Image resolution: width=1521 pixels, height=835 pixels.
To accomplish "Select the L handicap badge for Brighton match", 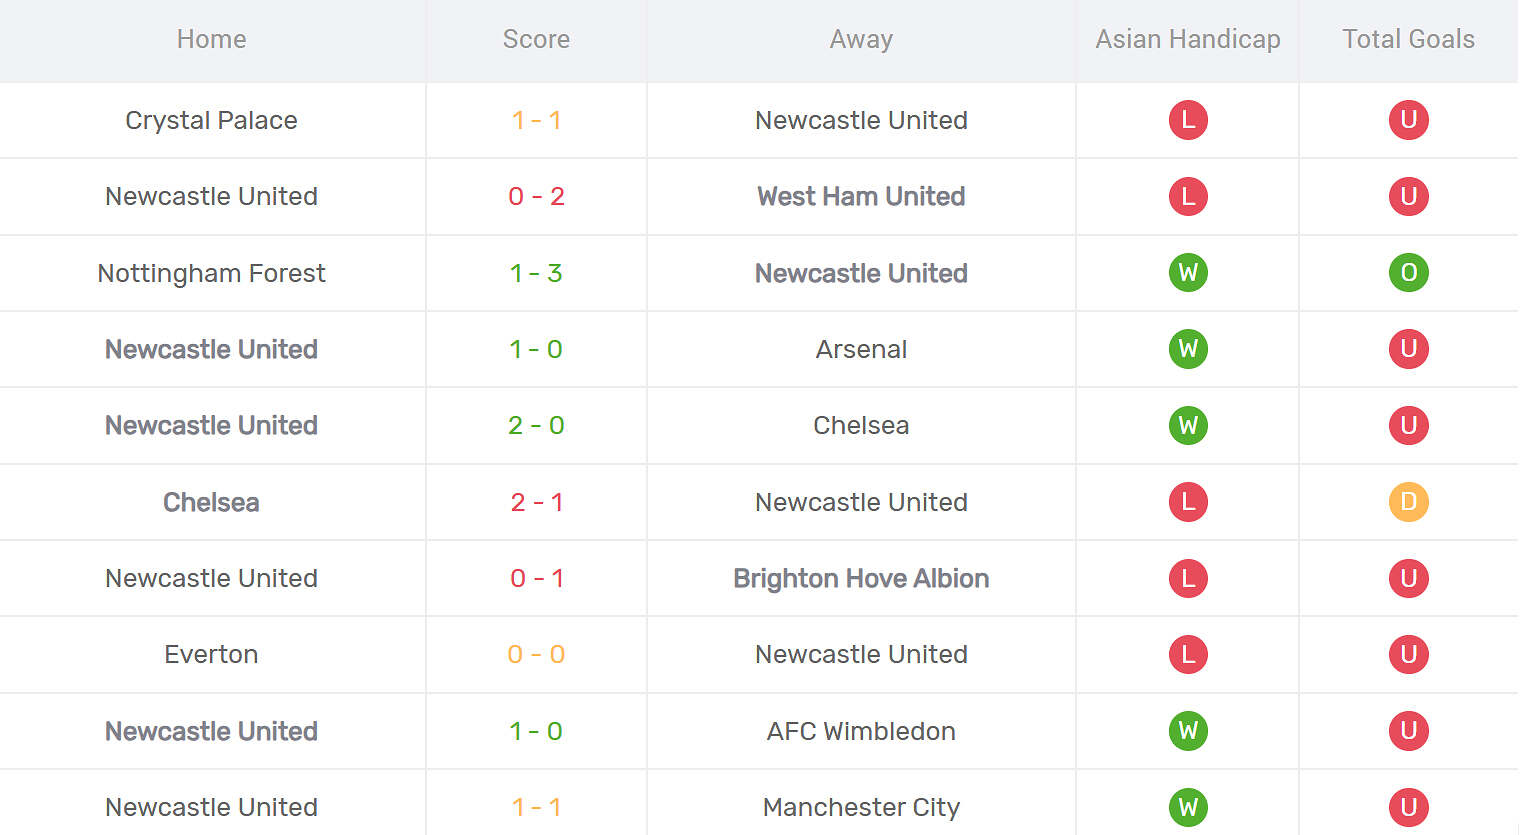I will [x=1187, y=578].
